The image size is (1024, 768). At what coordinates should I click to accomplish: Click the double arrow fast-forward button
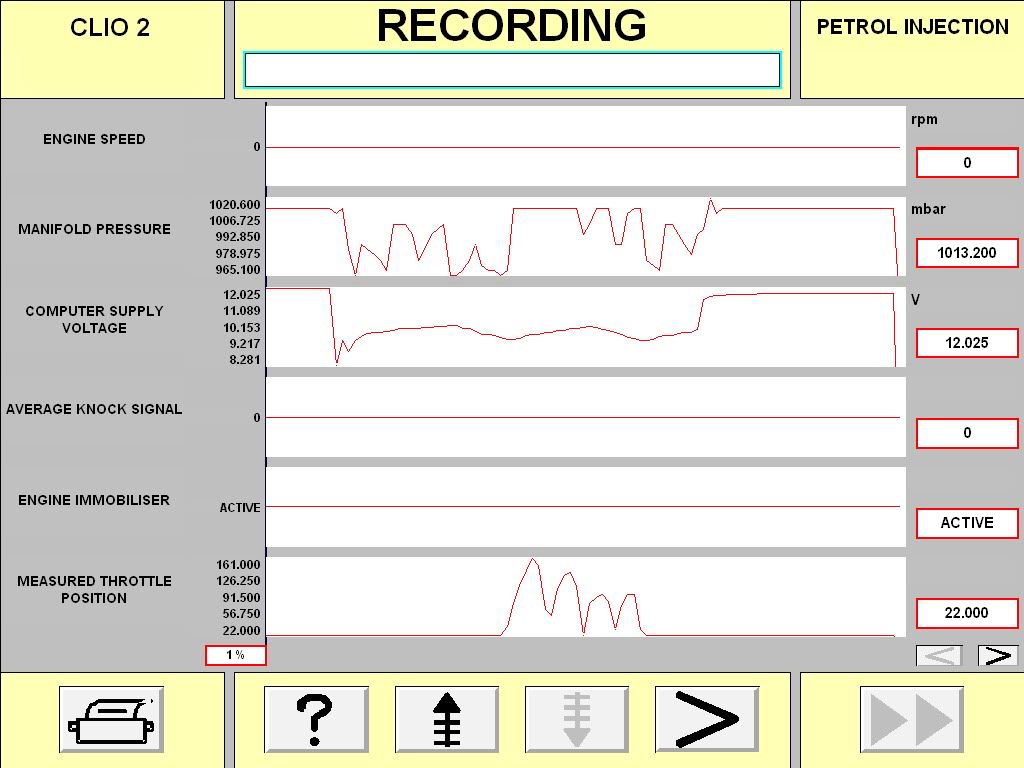tap(912, 719)
